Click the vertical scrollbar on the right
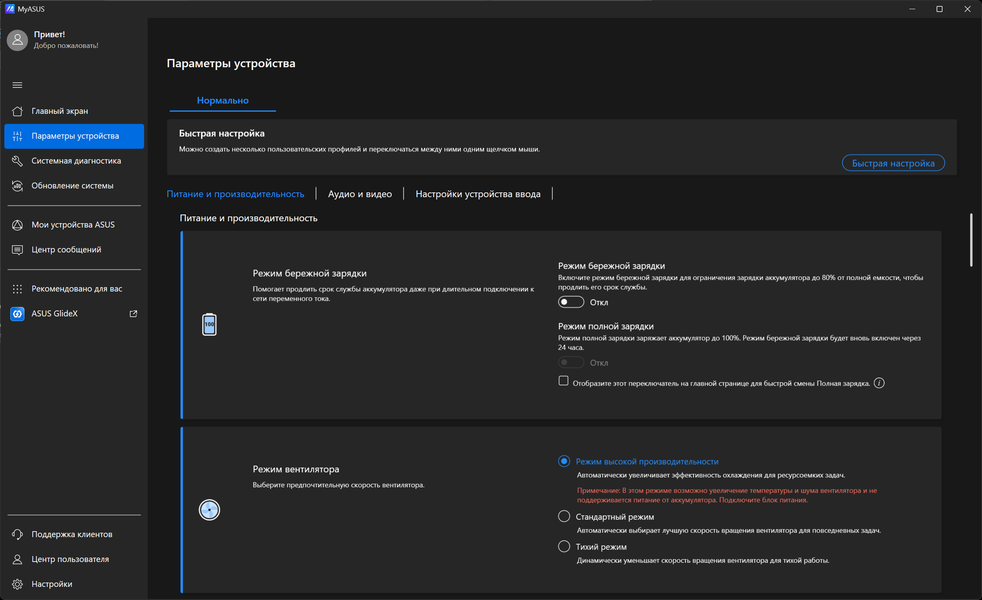Viewport: 982px width, 600px height. click(x=971, y=240)
